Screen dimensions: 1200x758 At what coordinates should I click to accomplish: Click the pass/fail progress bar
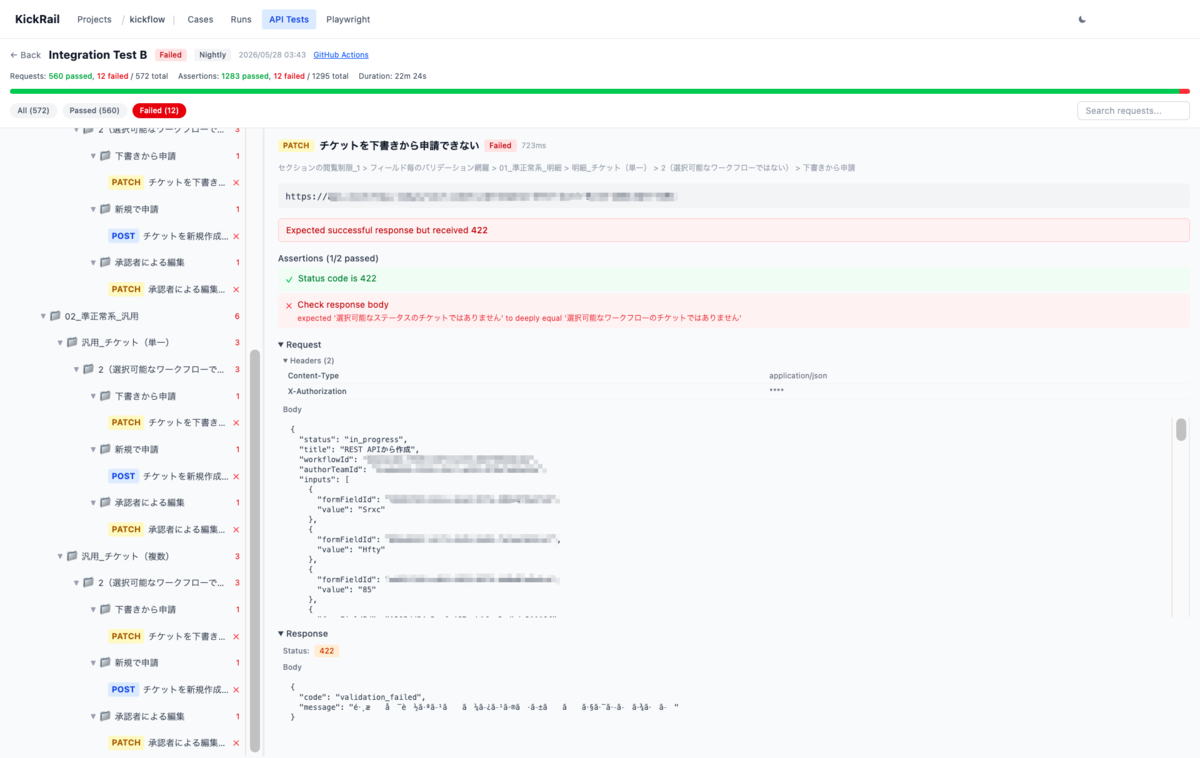tap(600, 91)
